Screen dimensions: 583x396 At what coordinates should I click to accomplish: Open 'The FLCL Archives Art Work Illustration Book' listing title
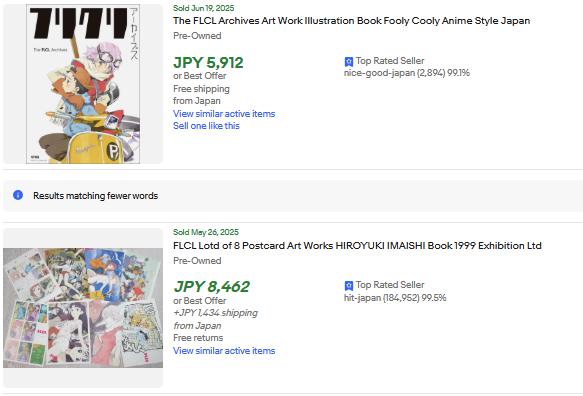[351, 21]
